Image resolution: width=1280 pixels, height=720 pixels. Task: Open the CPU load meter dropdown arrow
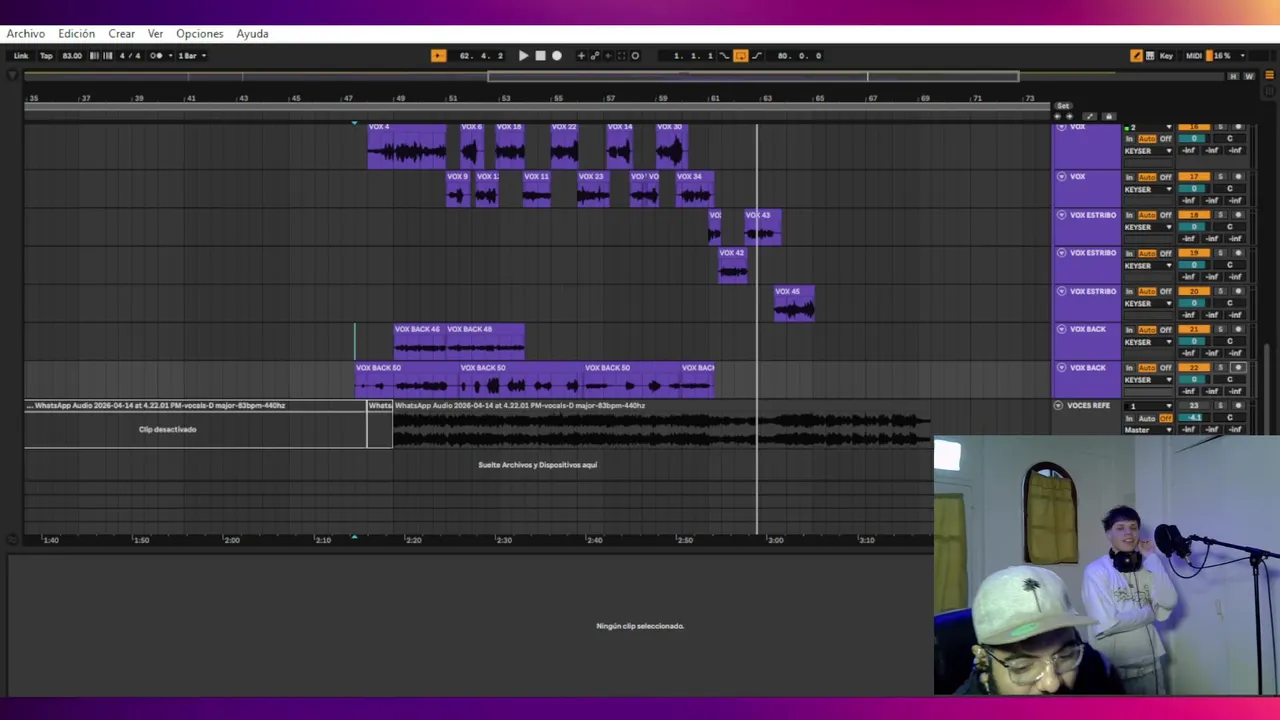point(1242,56)
